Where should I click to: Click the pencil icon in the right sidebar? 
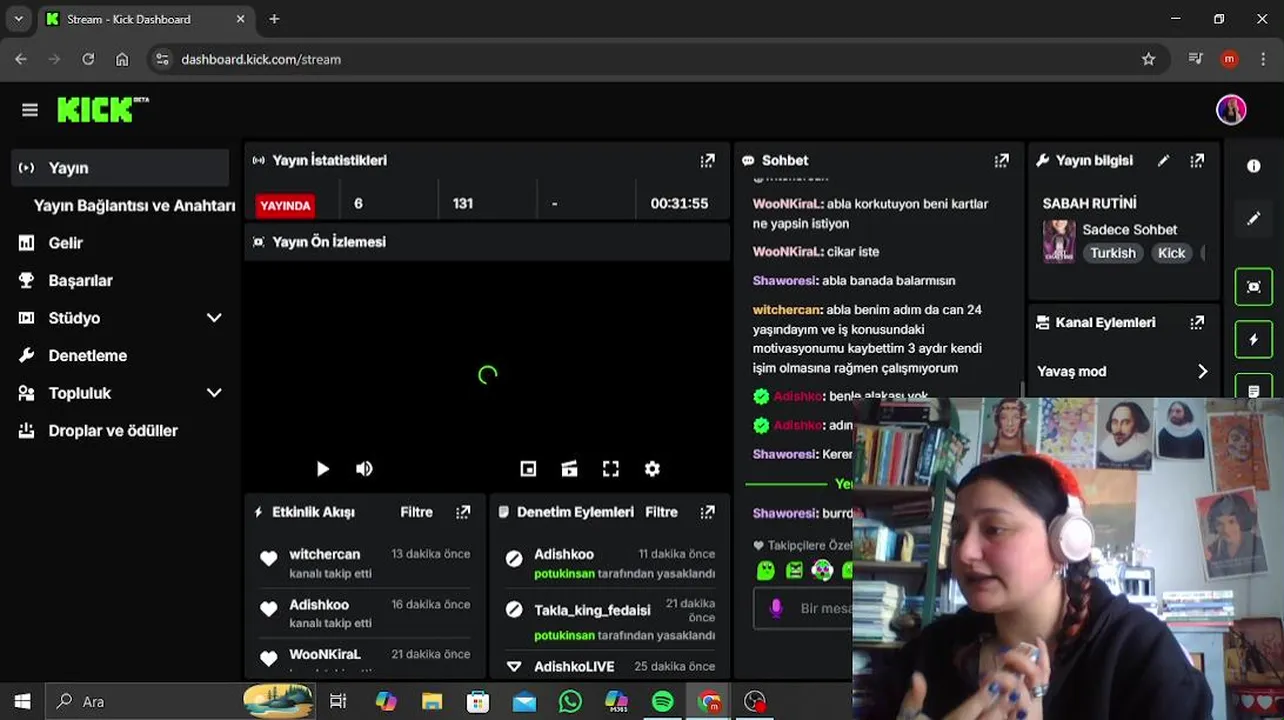point(1254,218)
